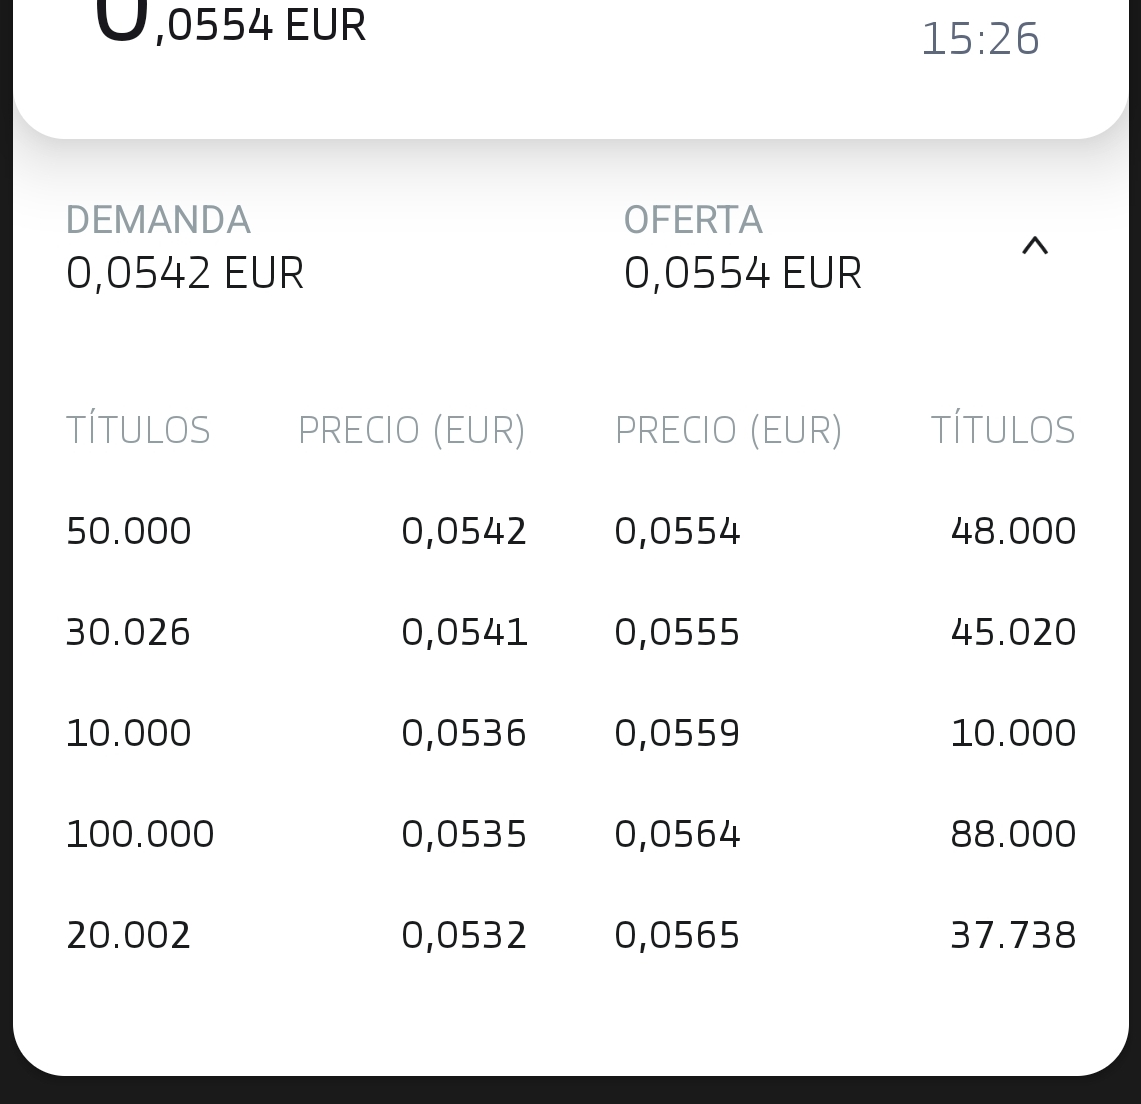1141x1104 pixels.
Task: Select ask price 0,0565
Action: pyautogui.click(x=677, y=935)
